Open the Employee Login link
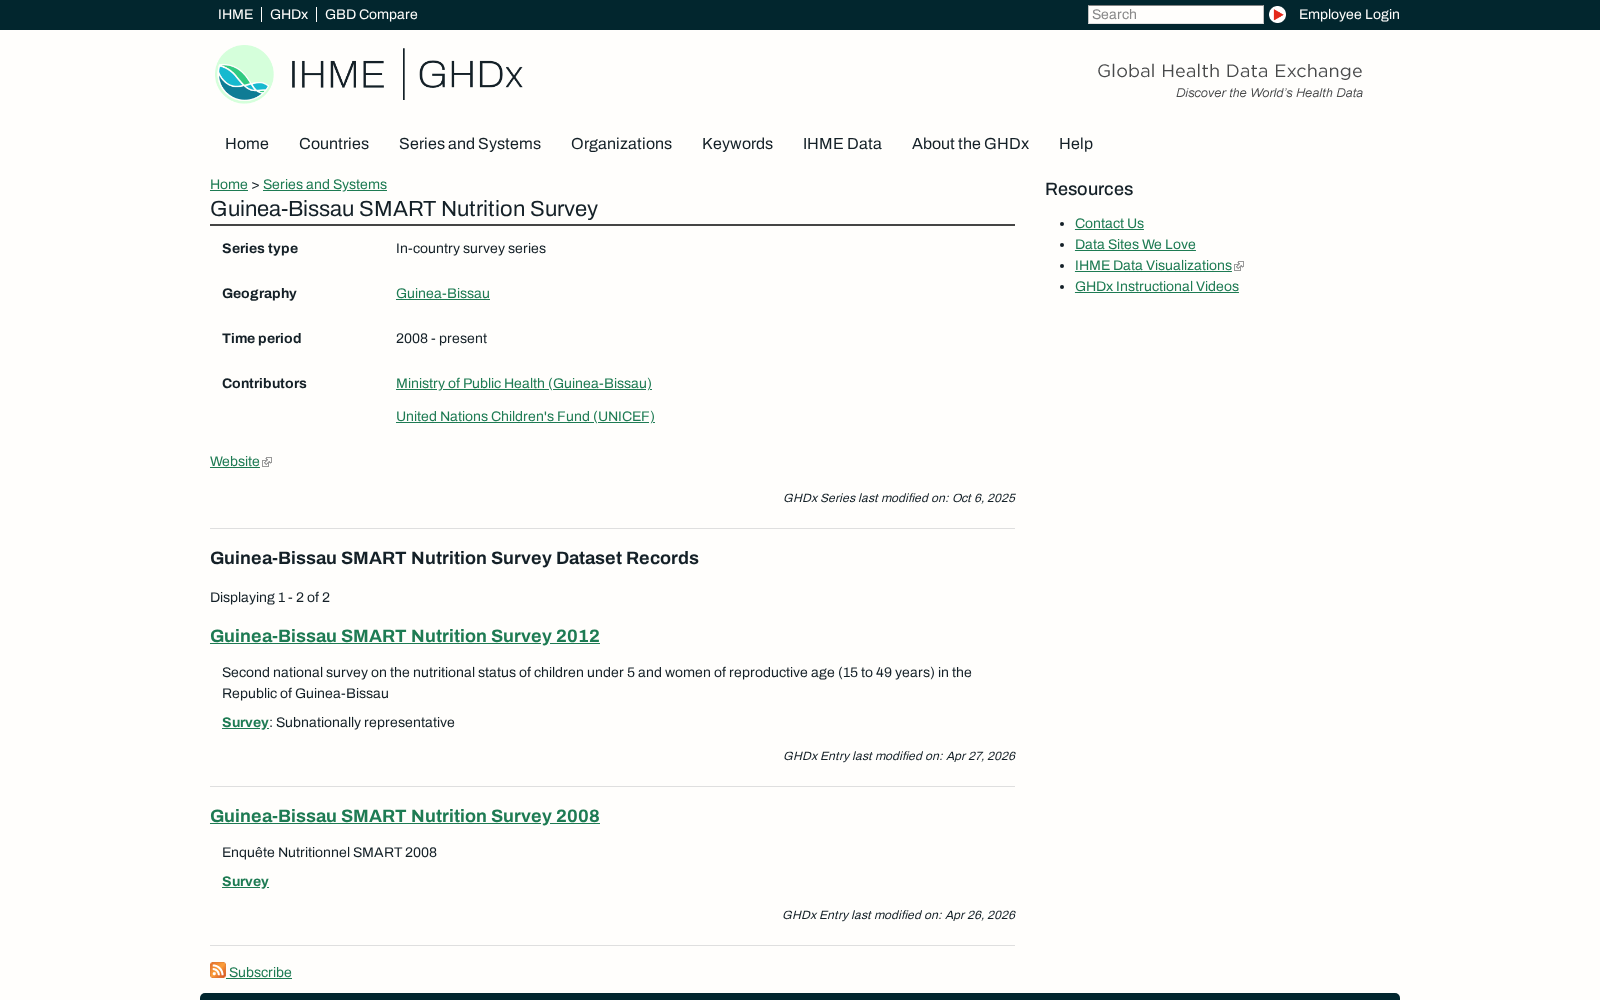Image resolution: width=1600 pixels, height=1000 pixels. (x=1349, y=14)
